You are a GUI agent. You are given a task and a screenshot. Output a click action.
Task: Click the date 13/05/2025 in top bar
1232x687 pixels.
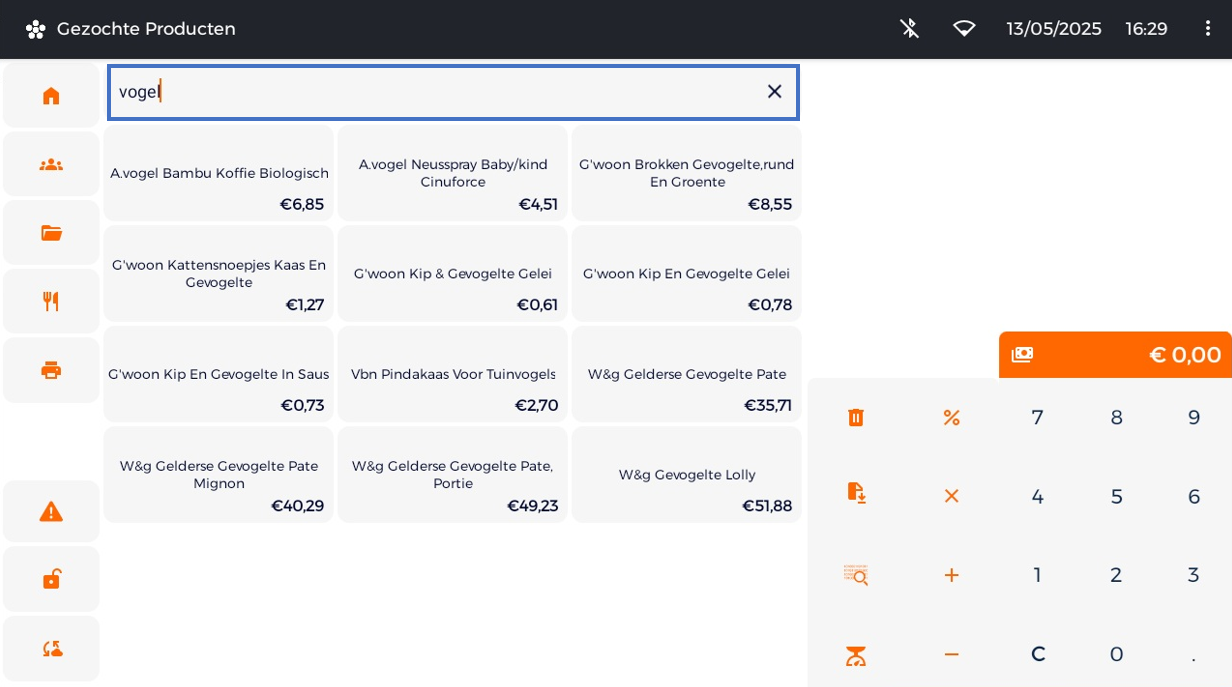click(x=1054, y=29)
